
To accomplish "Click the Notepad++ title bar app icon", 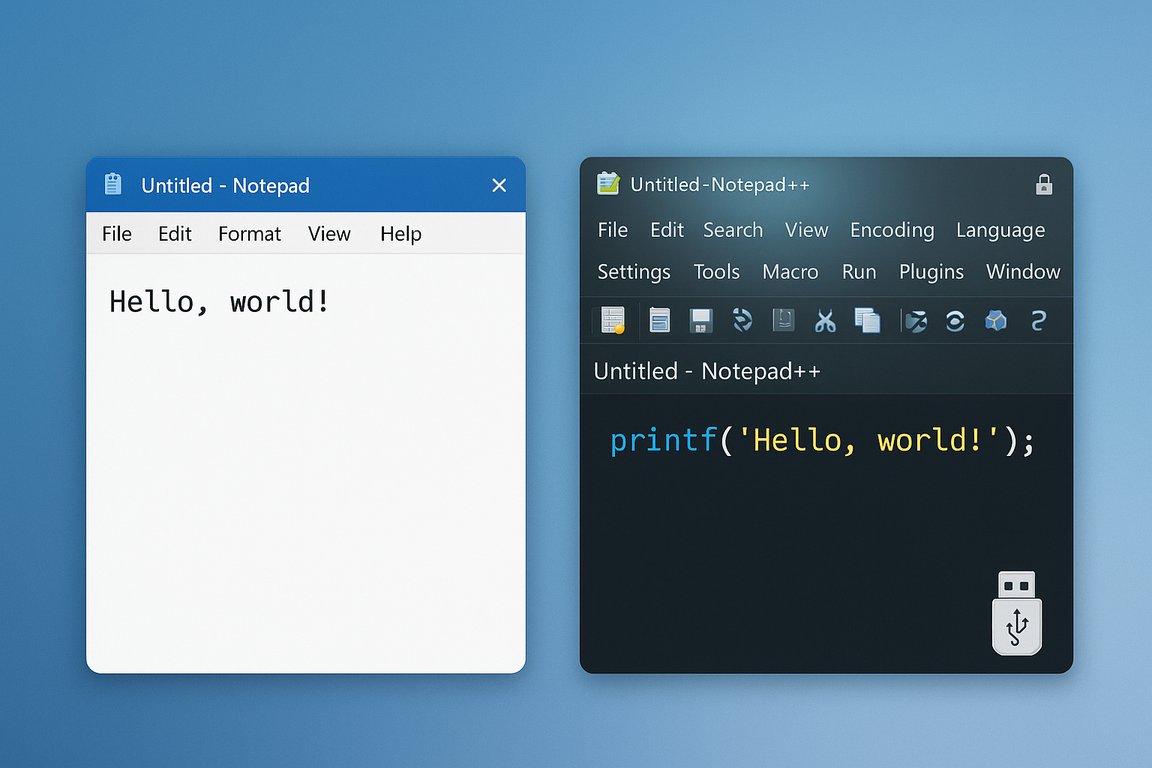I will [x=608, y=183].
